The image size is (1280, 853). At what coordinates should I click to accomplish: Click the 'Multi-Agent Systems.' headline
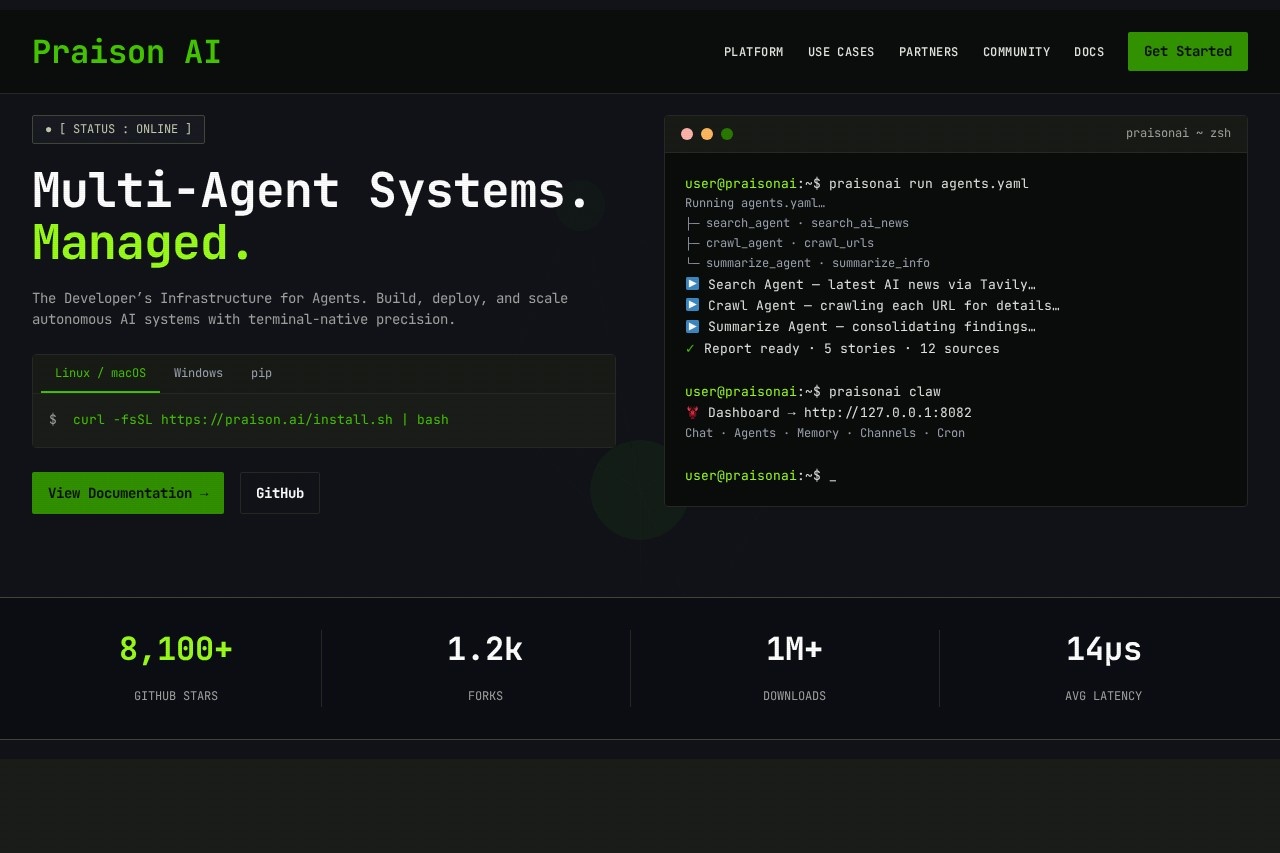pyautogui.click(x=312, y=190)
